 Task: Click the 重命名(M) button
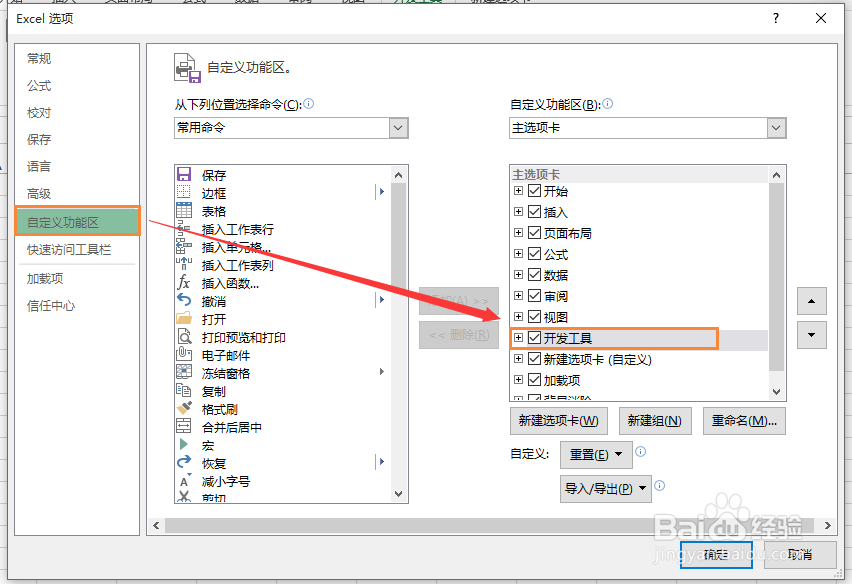point(744,421)
